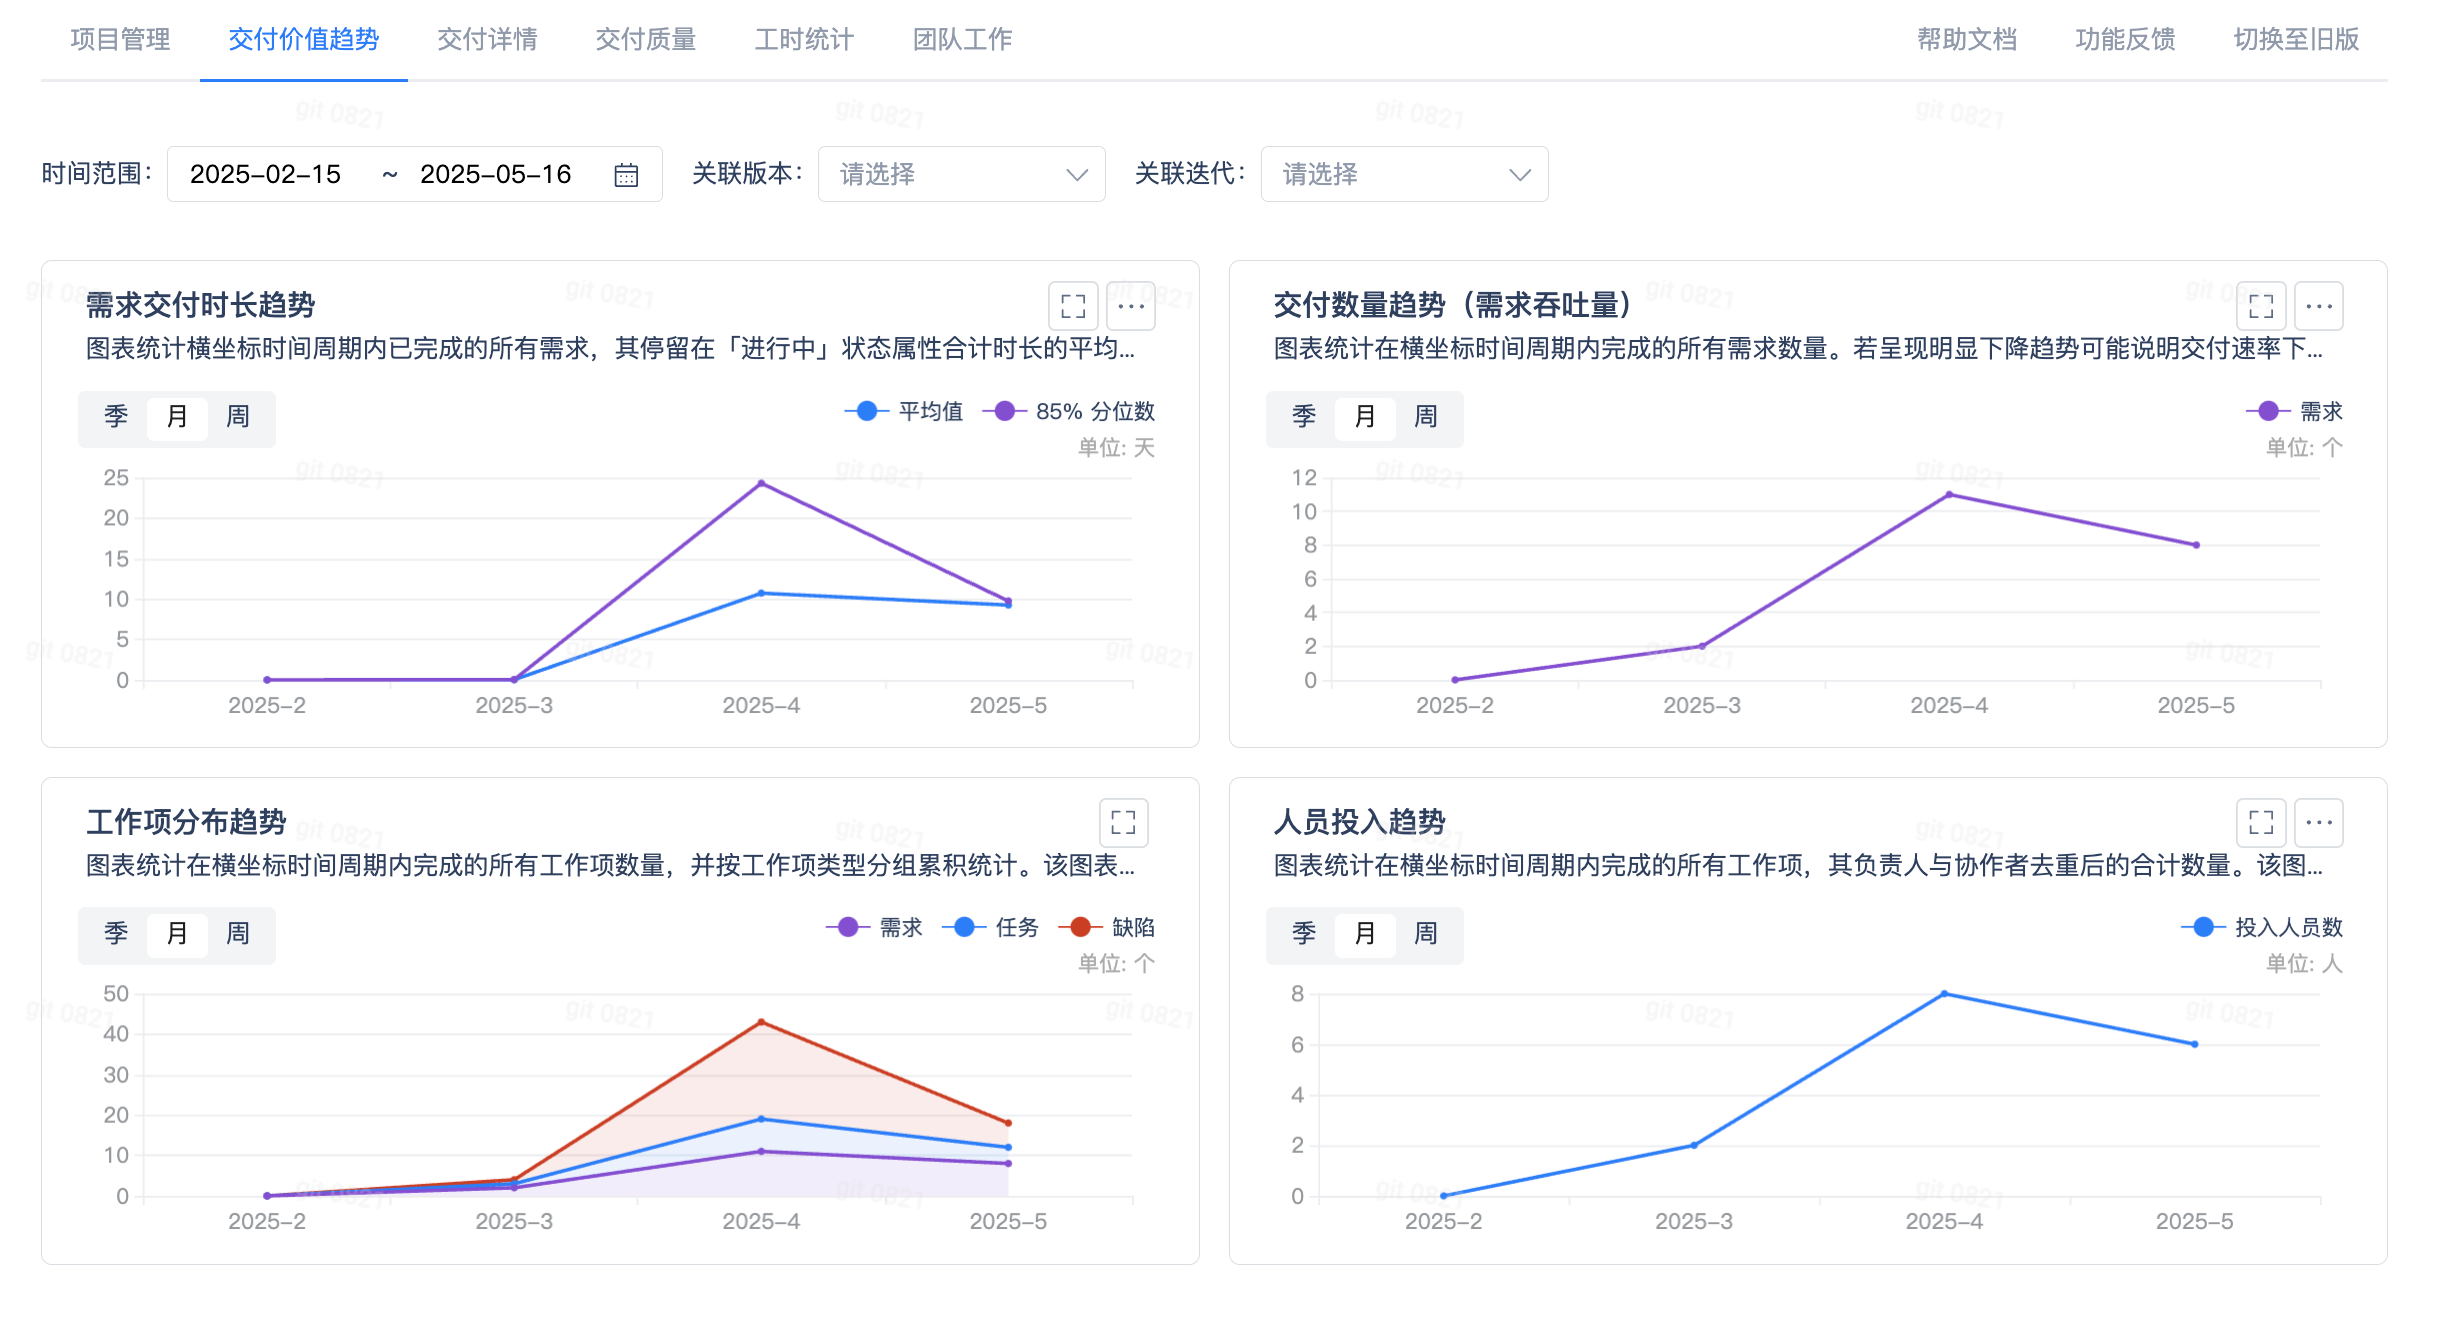Screen dimensions: 2444x1322
Task: Select 周 granularity in 人员投入趋势
Action: click(x=1426, y=934)
